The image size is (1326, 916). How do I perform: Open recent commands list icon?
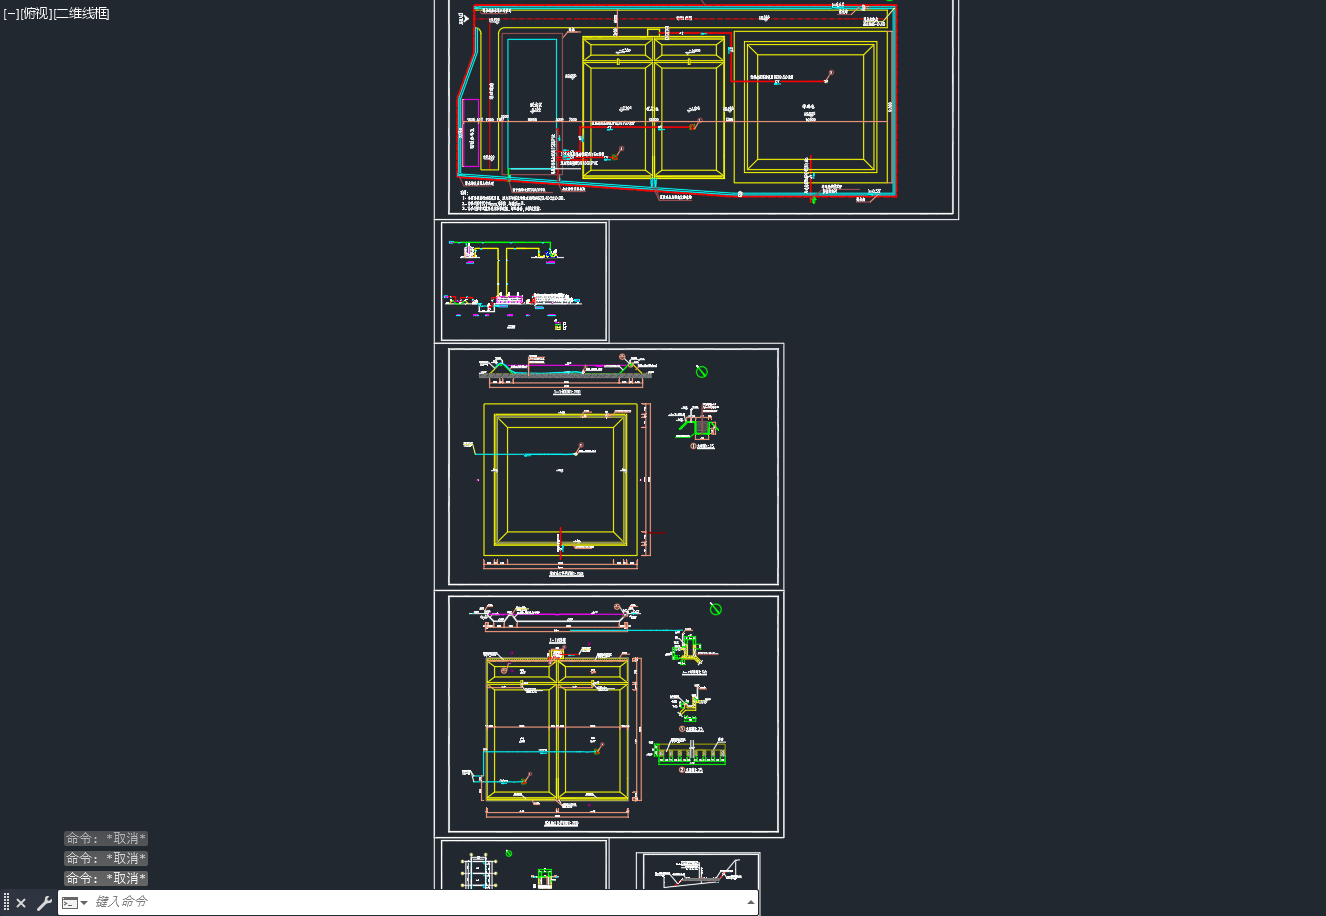click(x=75, y=903)
